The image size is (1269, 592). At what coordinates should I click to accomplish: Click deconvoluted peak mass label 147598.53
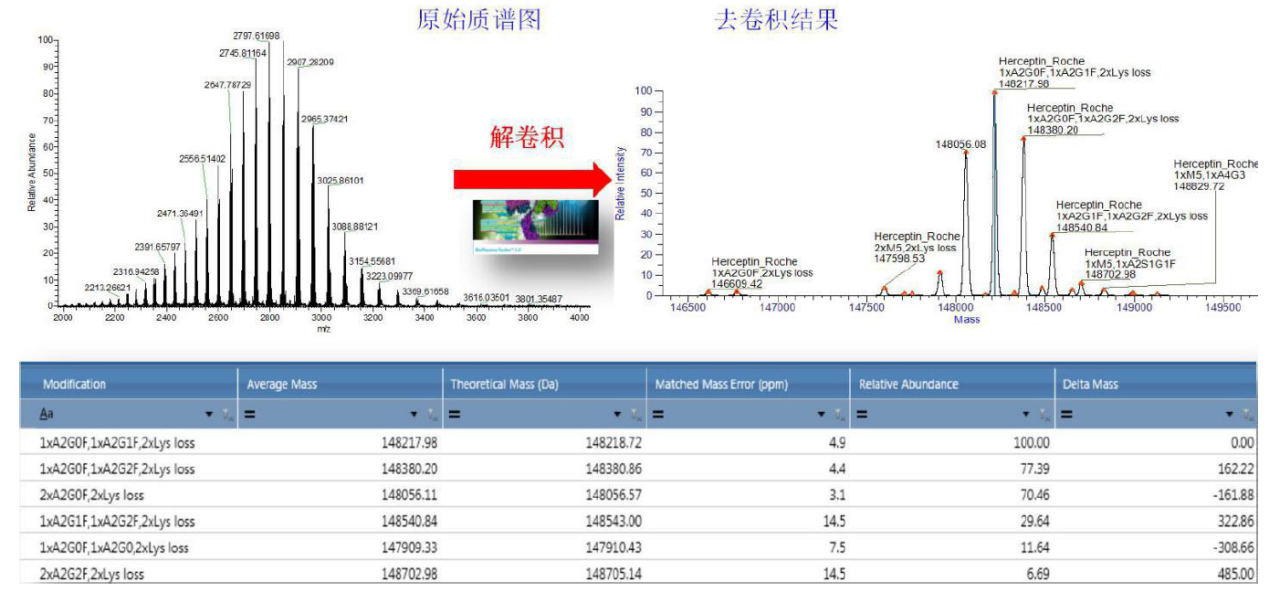899,258
